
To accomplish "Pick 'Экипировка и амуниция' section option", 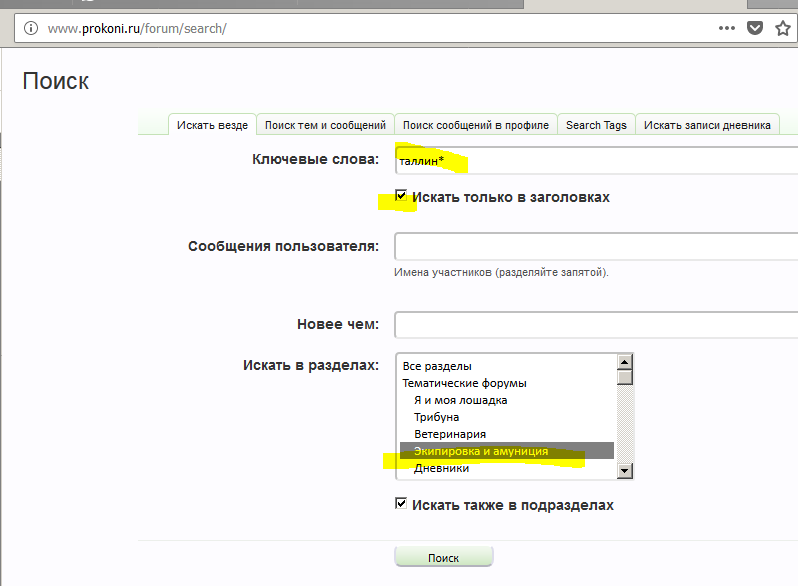I will [x=481, y=451].
